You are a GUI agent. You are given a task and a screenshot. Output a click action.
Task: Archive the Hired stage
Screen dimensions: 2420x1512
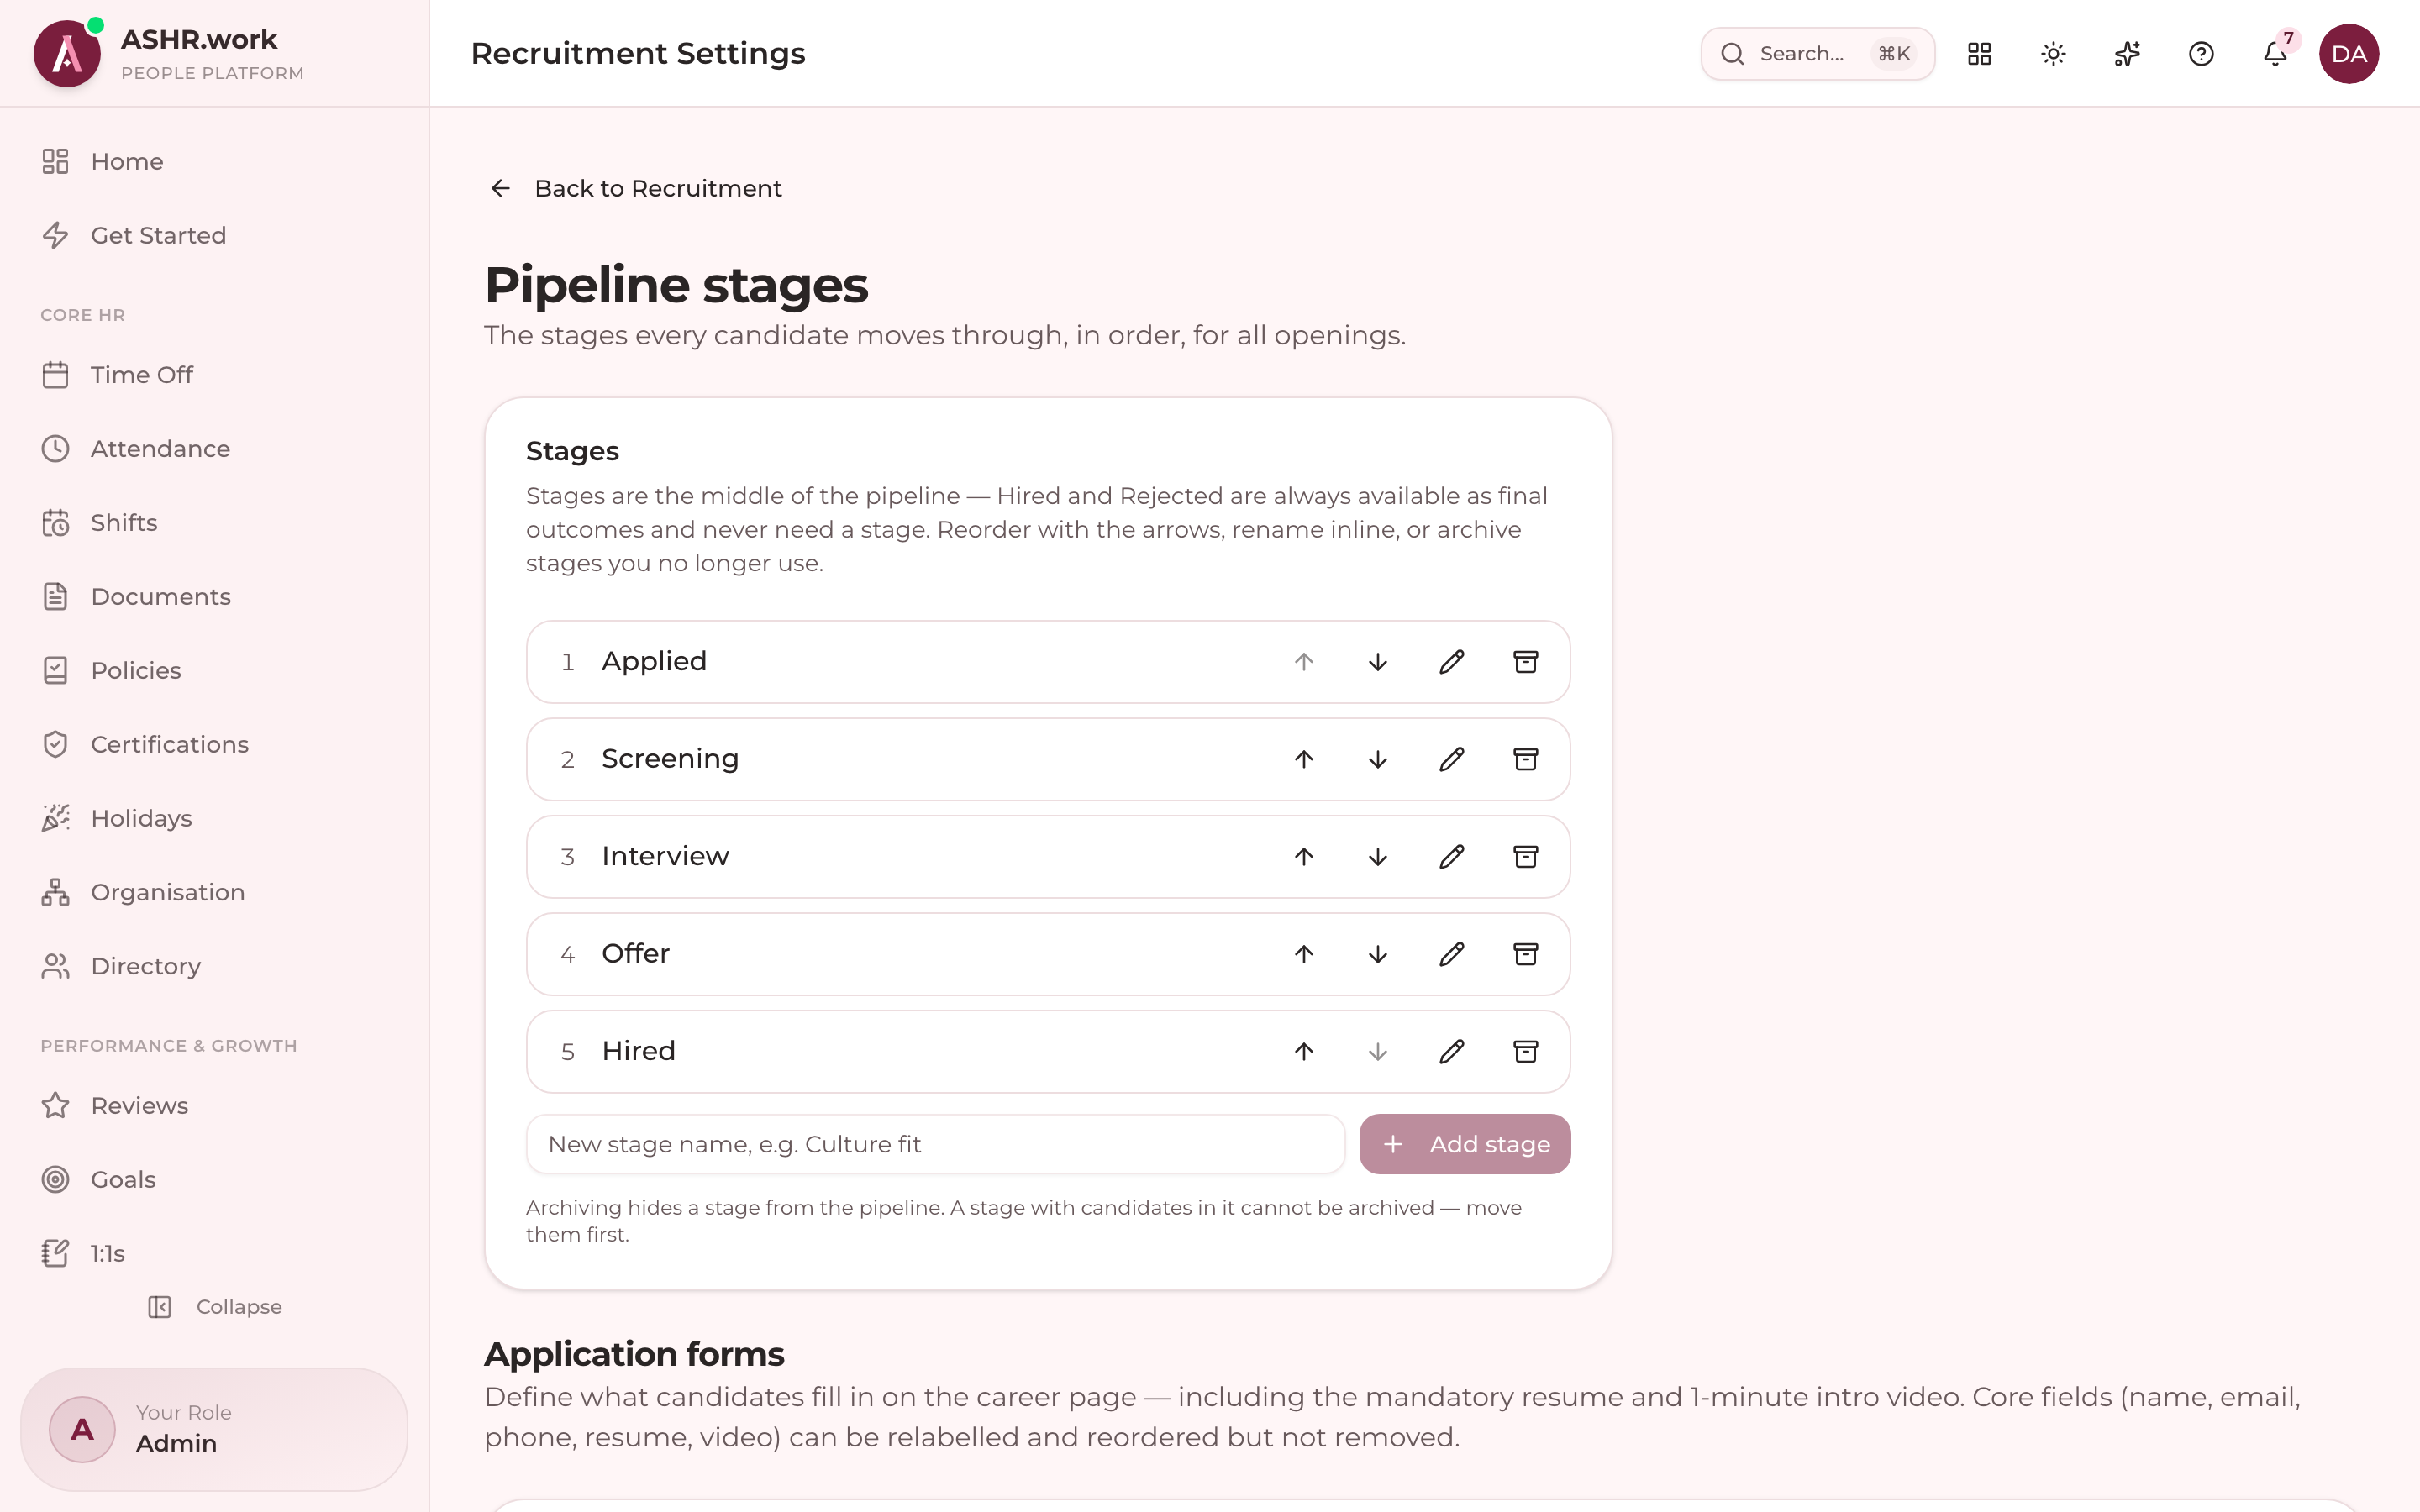pos(1525,1051)
